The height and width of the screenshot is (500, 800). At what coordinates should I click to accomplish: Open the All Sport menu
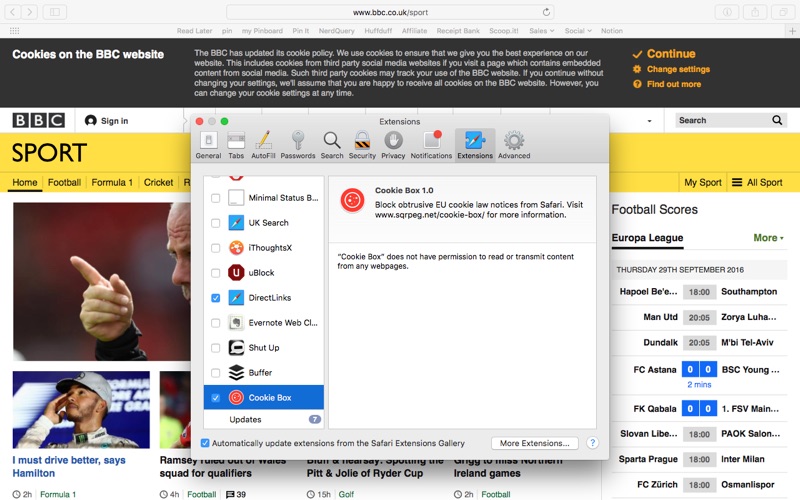(x=757, y=182)
